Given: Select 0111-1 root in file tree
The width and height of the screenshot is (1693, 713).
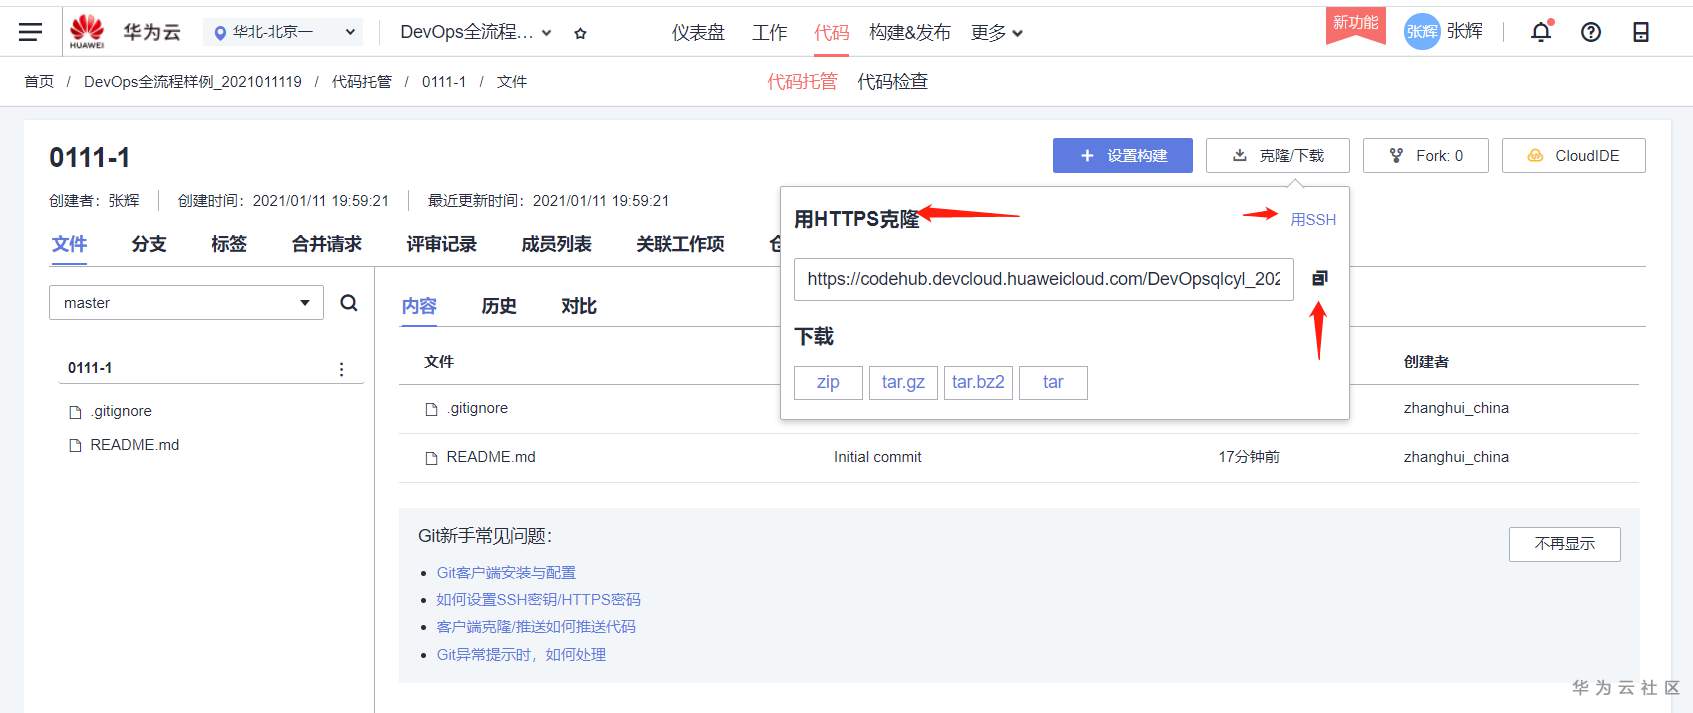Looking at the screenshot, I should tap(90, 368).
